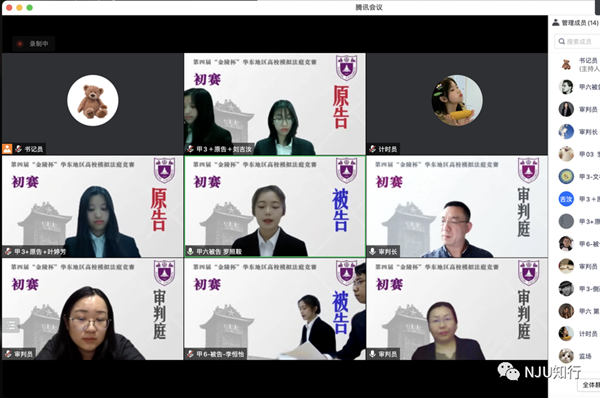This screenshot has width=600, height=398.
Task: Click the muted mic icon beside 甲3+原告+叶婷芳
Action: point(8,251)
